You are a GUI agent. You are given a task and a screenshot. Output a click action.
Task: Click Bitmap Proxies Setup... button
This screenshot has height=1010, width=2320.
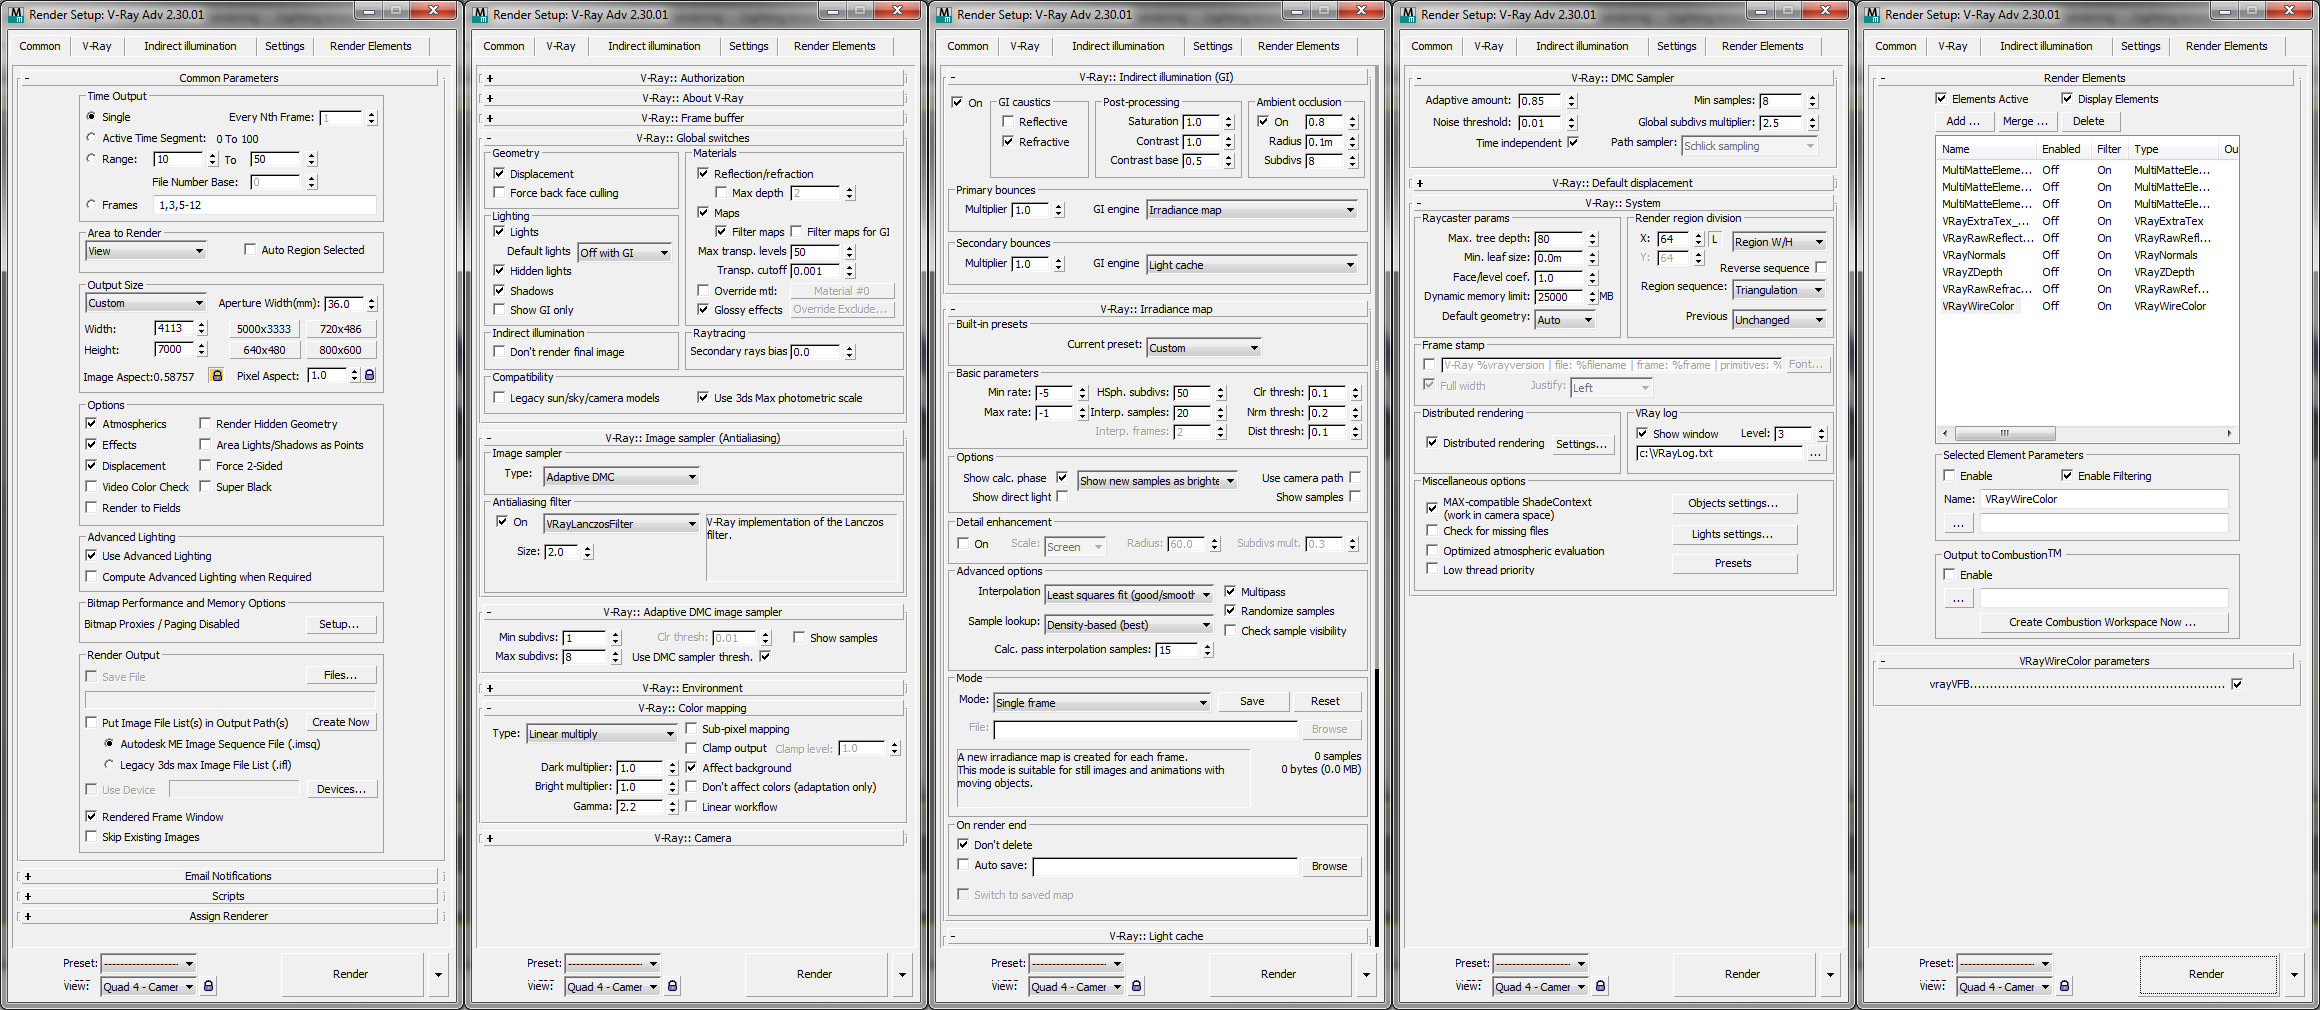click(x=339, y=624)
